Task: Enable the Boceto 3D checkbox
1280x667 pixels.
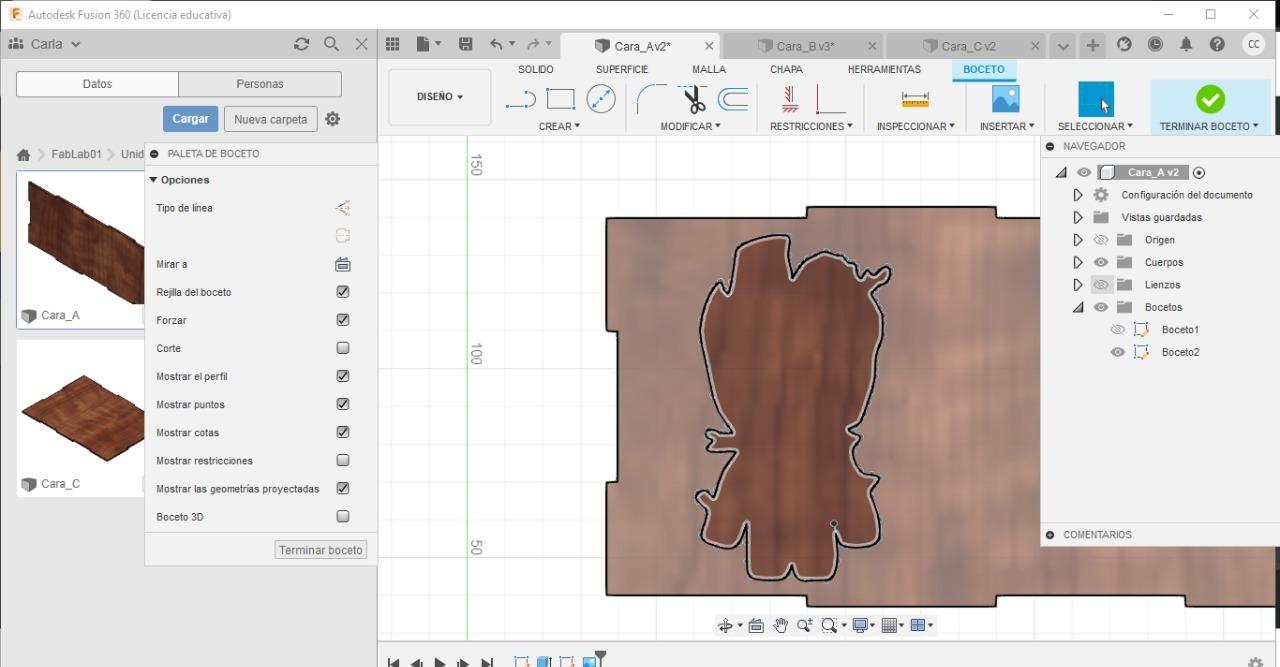Action: pos(343,517)
